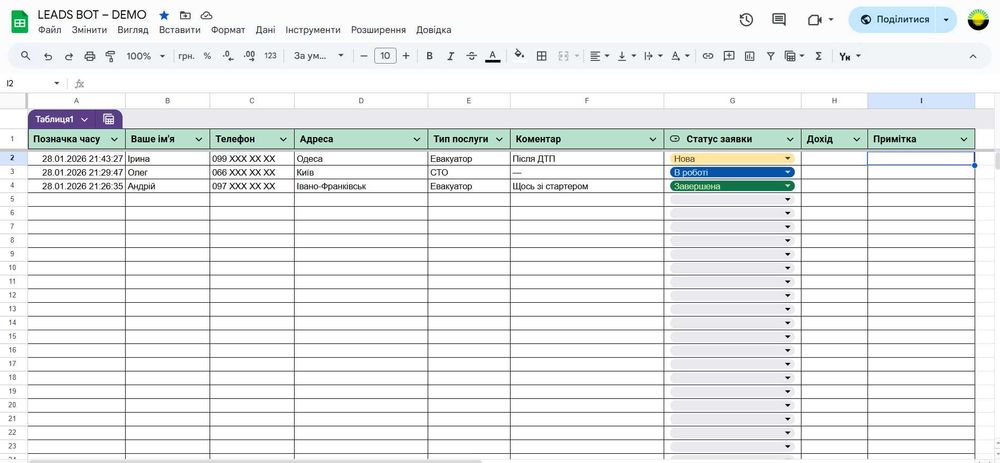This screenshot has height=463, width=1000.
Task: Select column G header
Action: [732, 101]
